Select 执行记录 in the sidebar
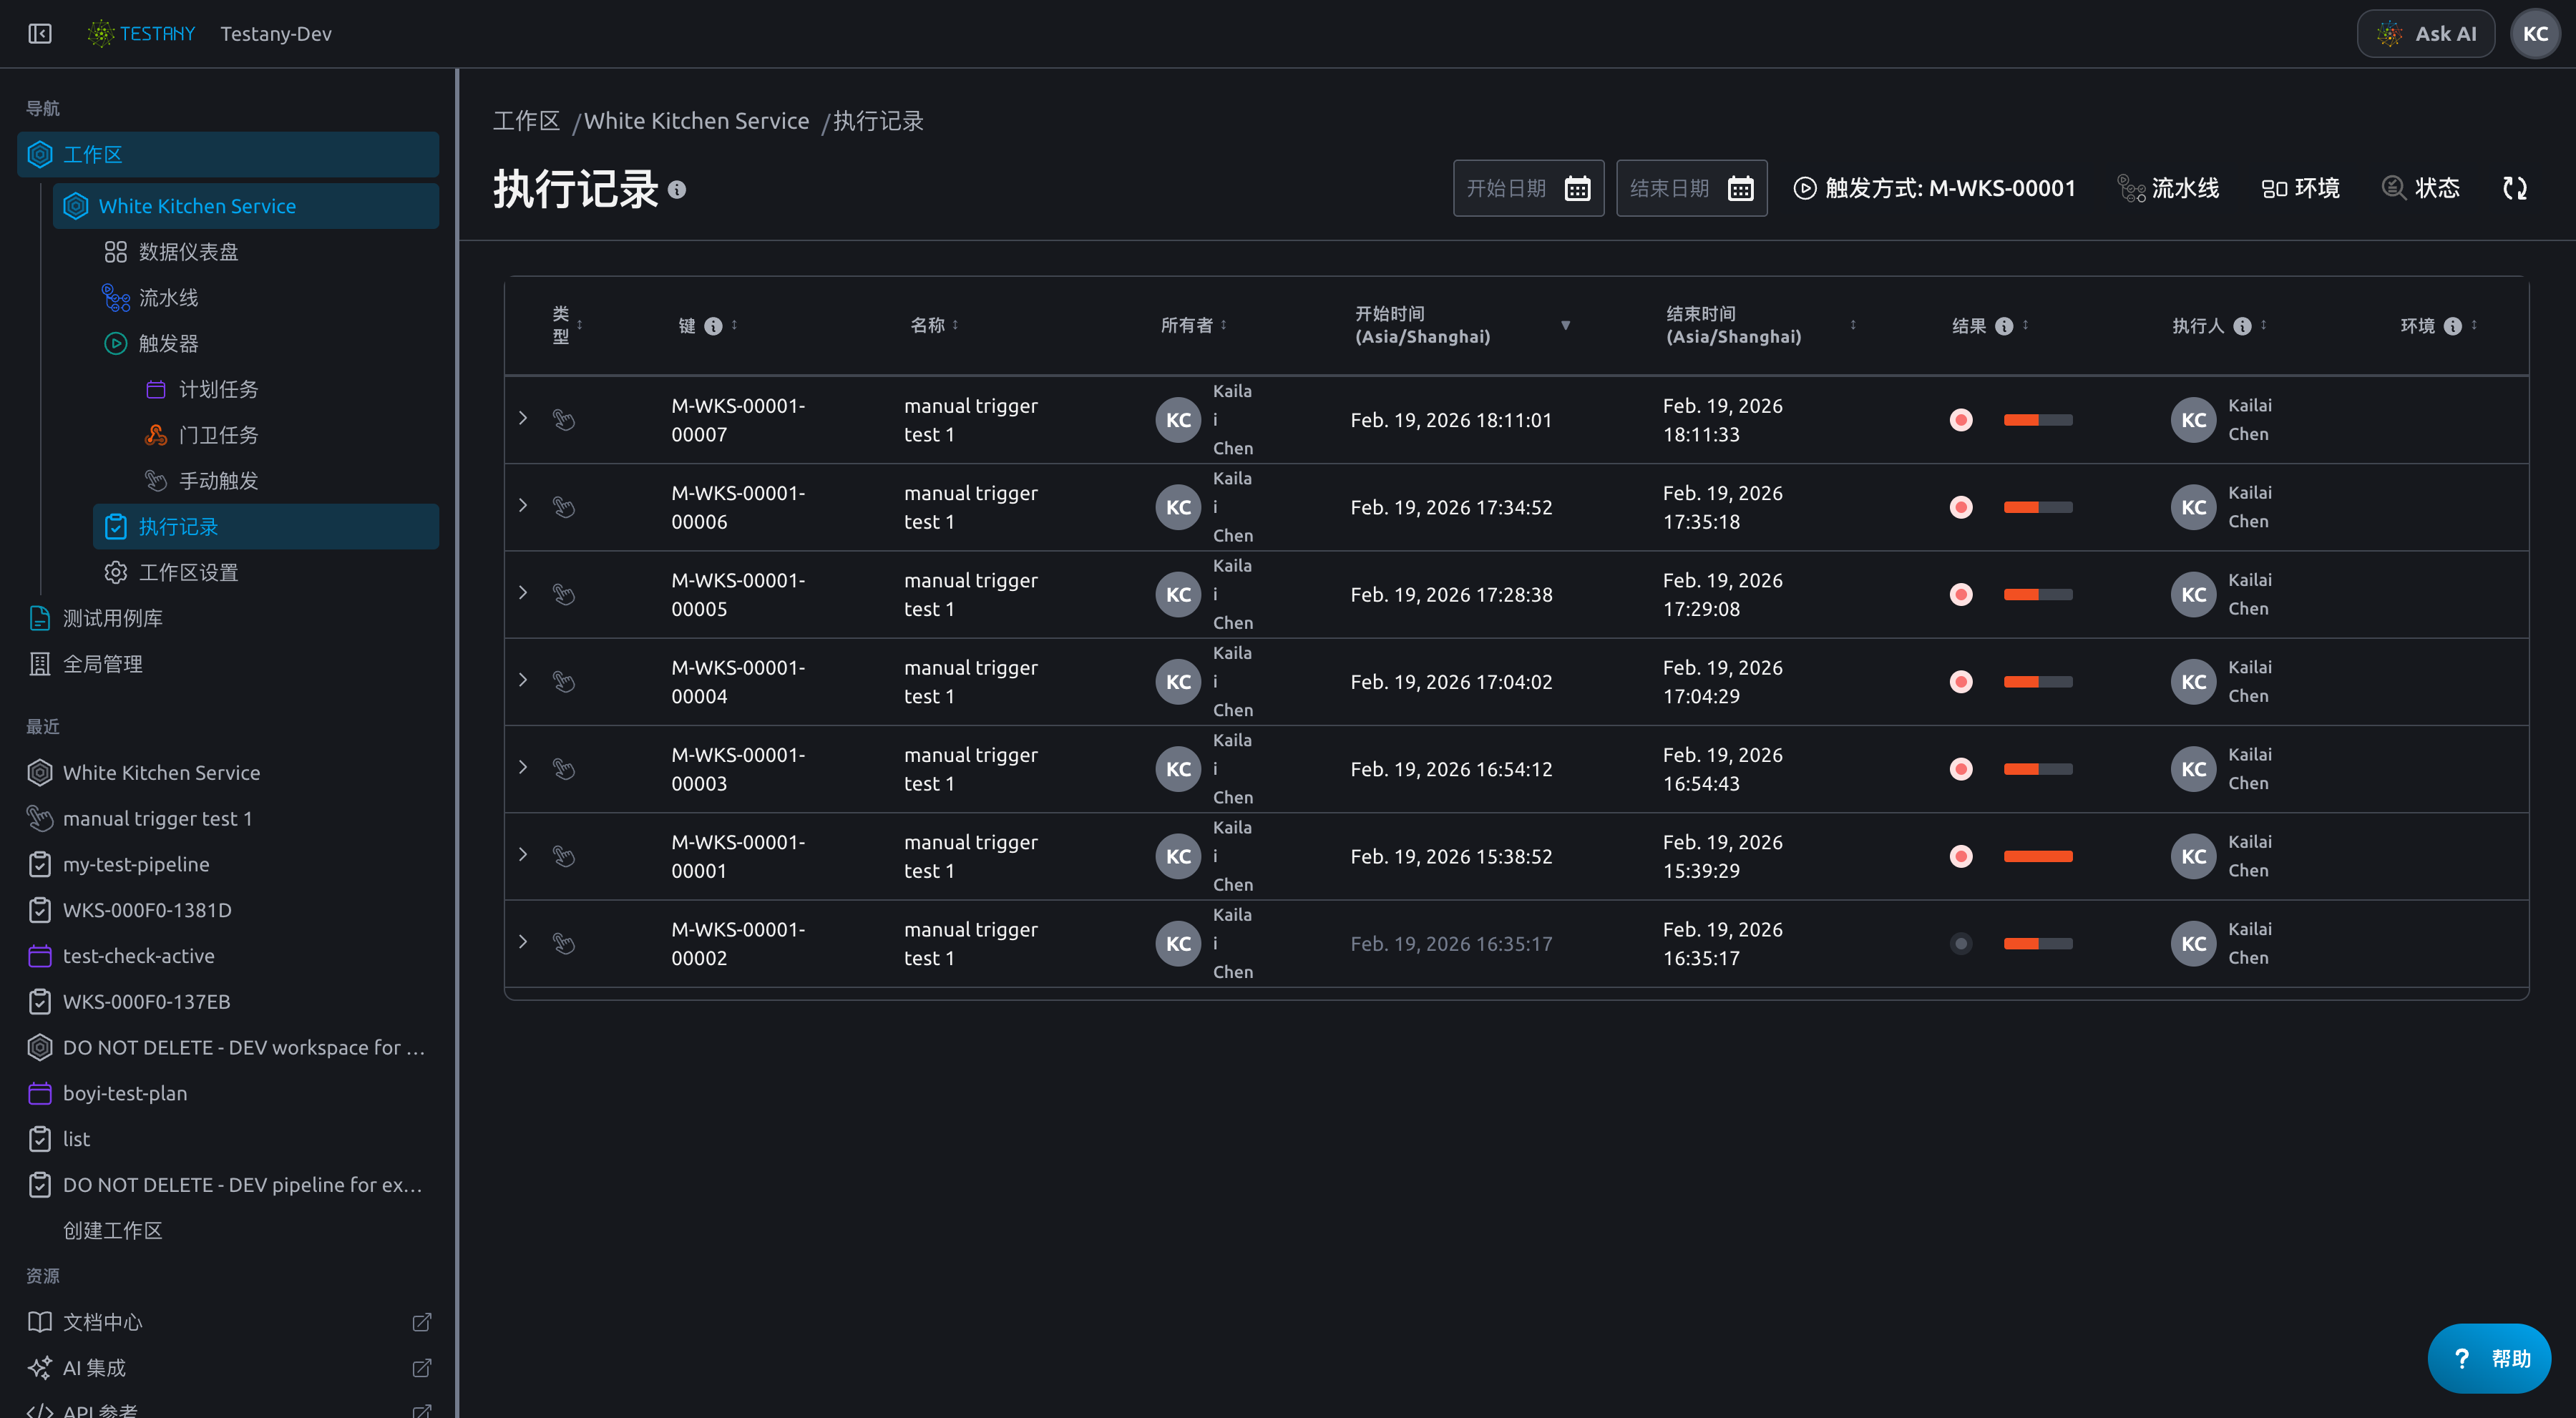The image size is (2576, 1418). 266,527
